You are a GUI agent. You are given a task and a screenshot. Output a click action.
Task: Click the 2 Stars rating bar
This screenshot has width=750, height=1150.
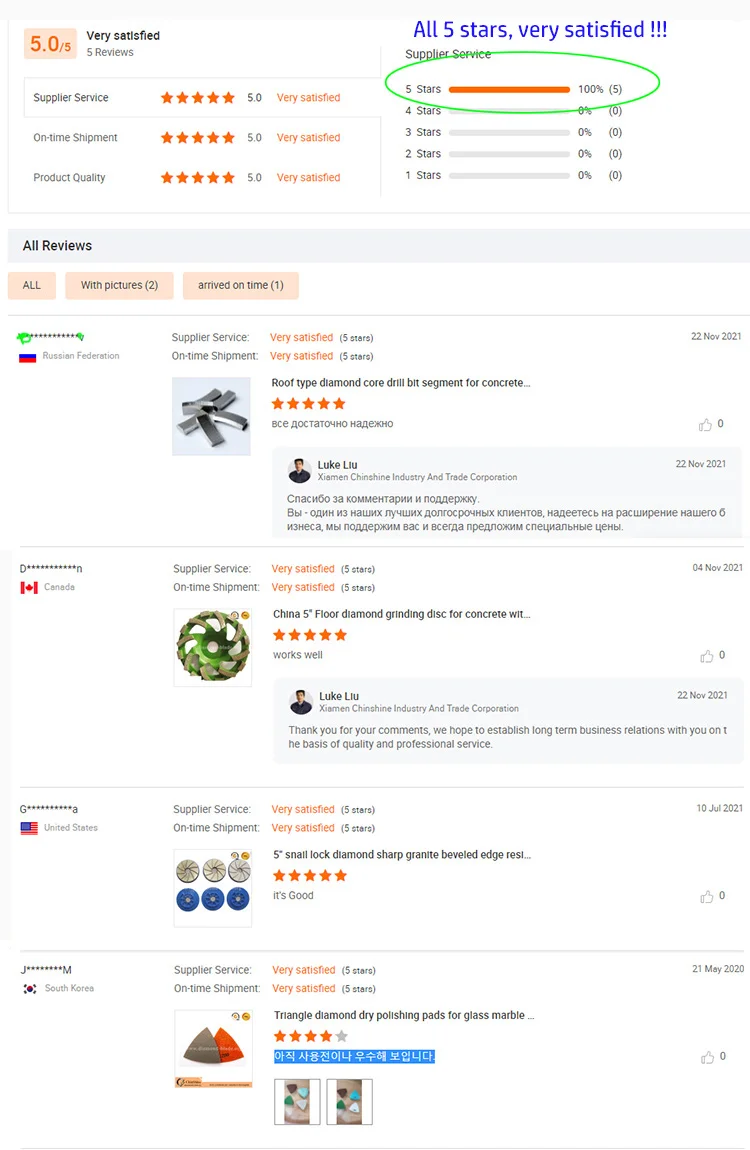(510, 154)
